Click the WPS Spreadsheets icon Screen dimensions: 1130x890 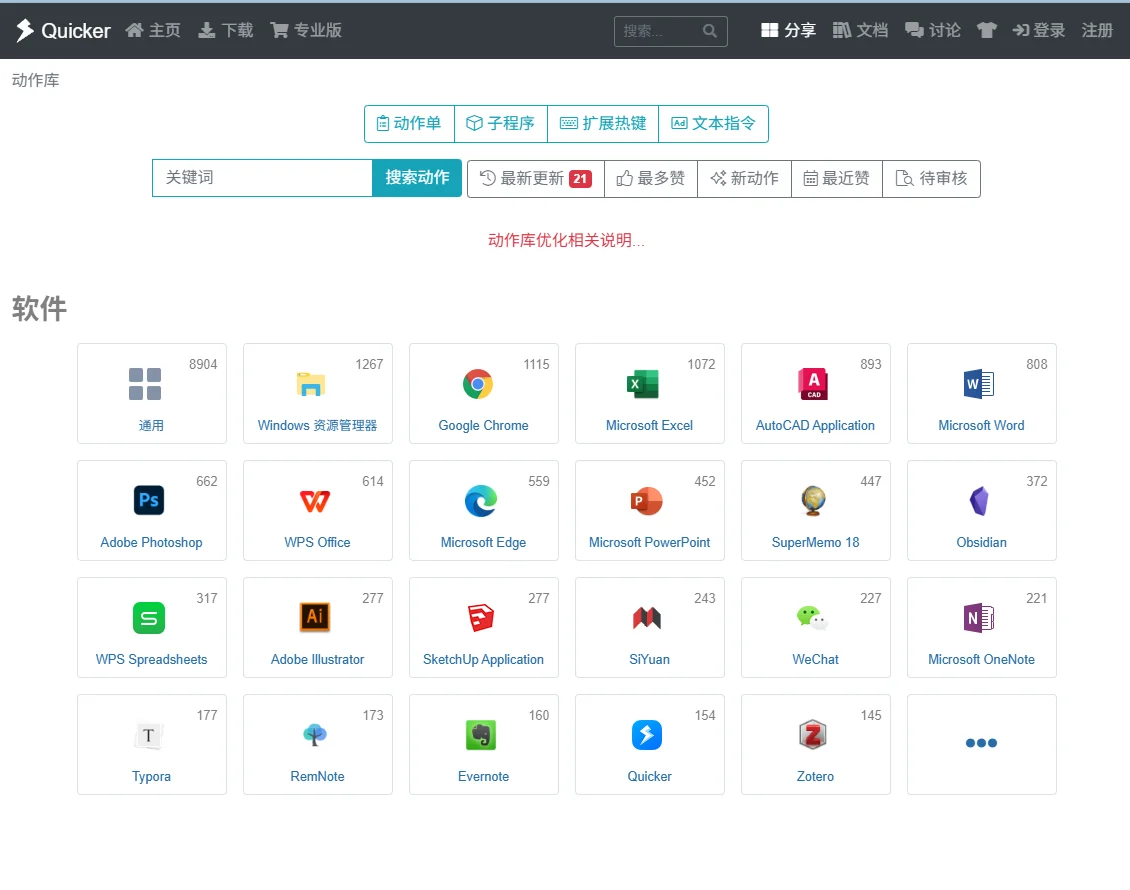pyautogui.click(x=148, y=618)
